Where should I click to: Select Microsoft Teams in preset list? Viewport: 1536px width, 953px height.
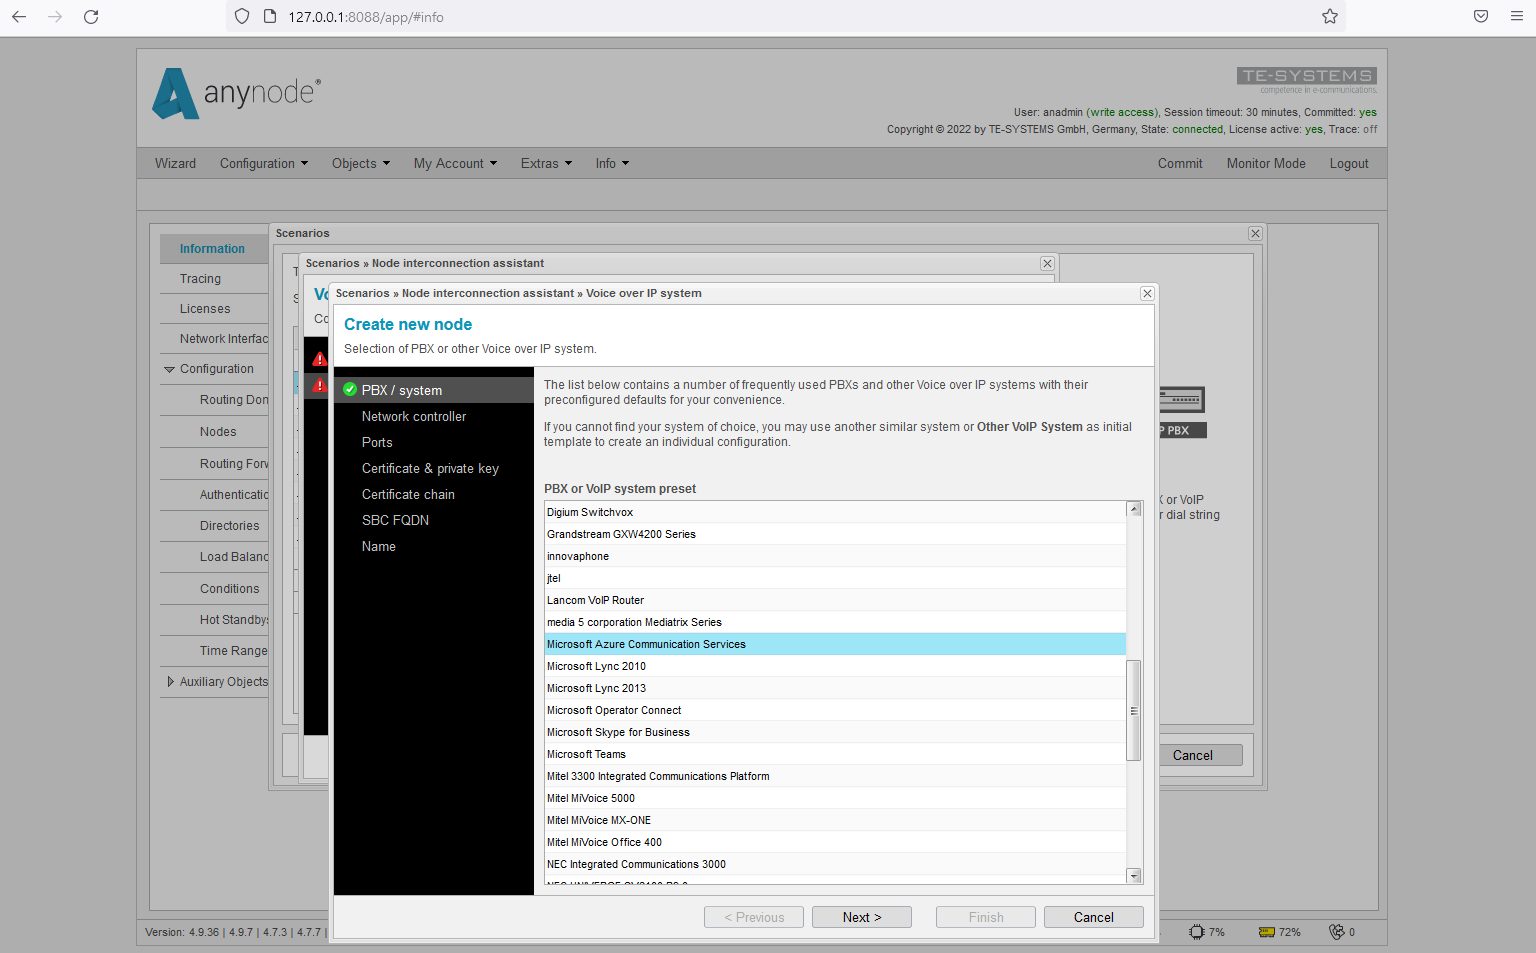point(835,755)
